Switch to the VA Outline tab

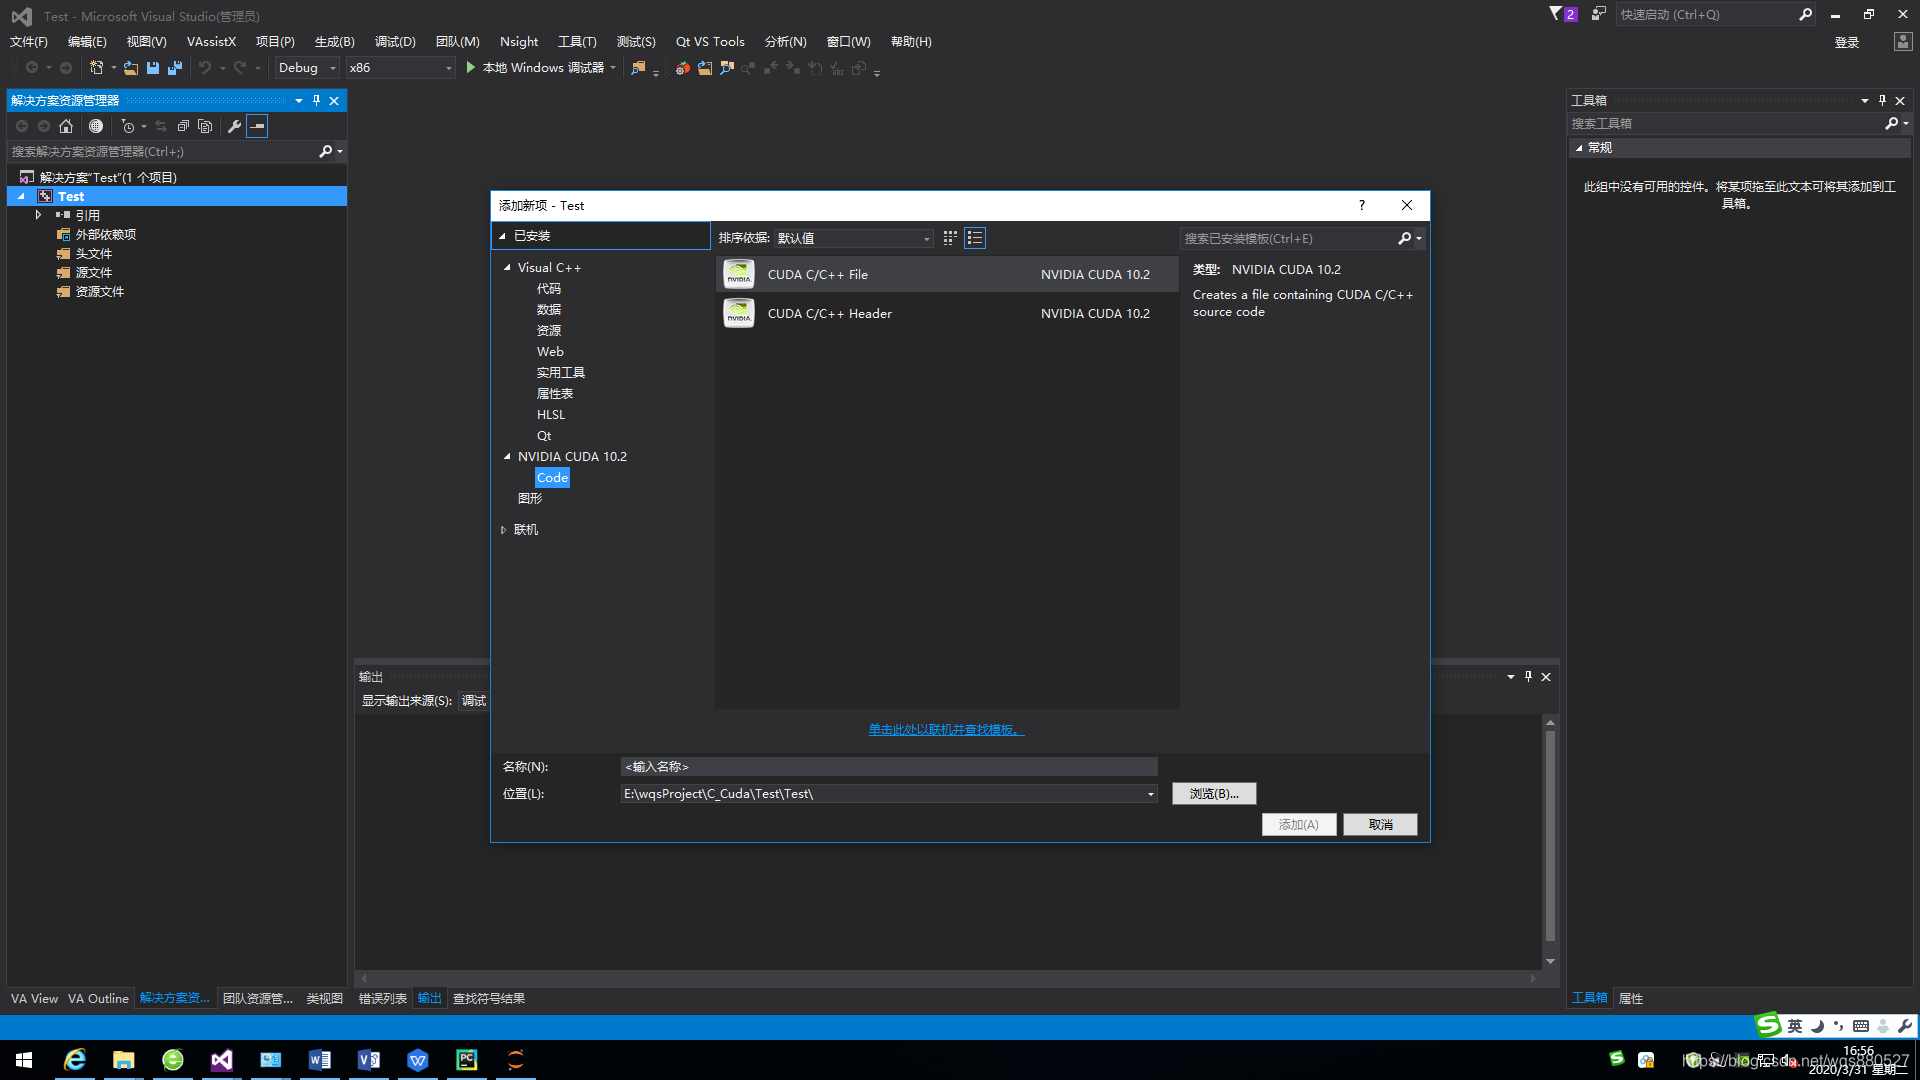tap(98, 998)
